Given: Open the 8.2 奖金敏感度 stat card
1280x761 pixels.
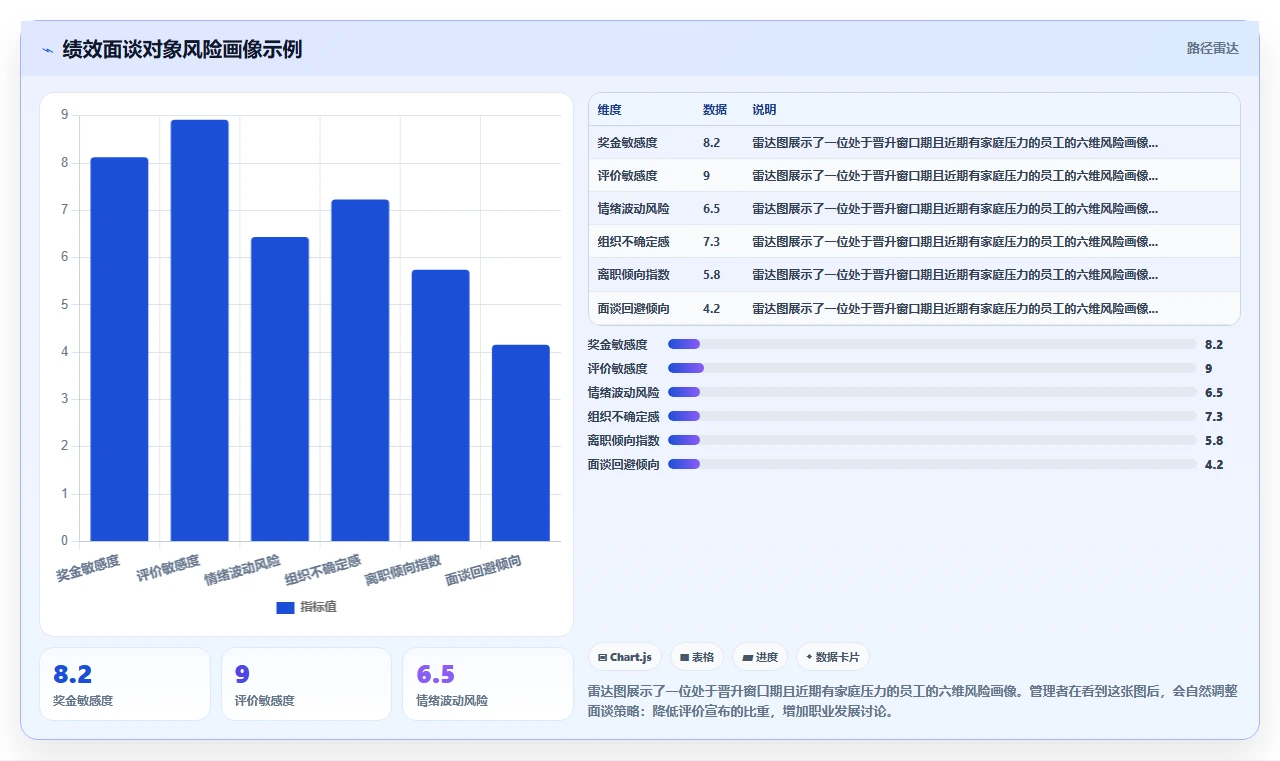Looking at the screenshot, I should pos(125,684).
